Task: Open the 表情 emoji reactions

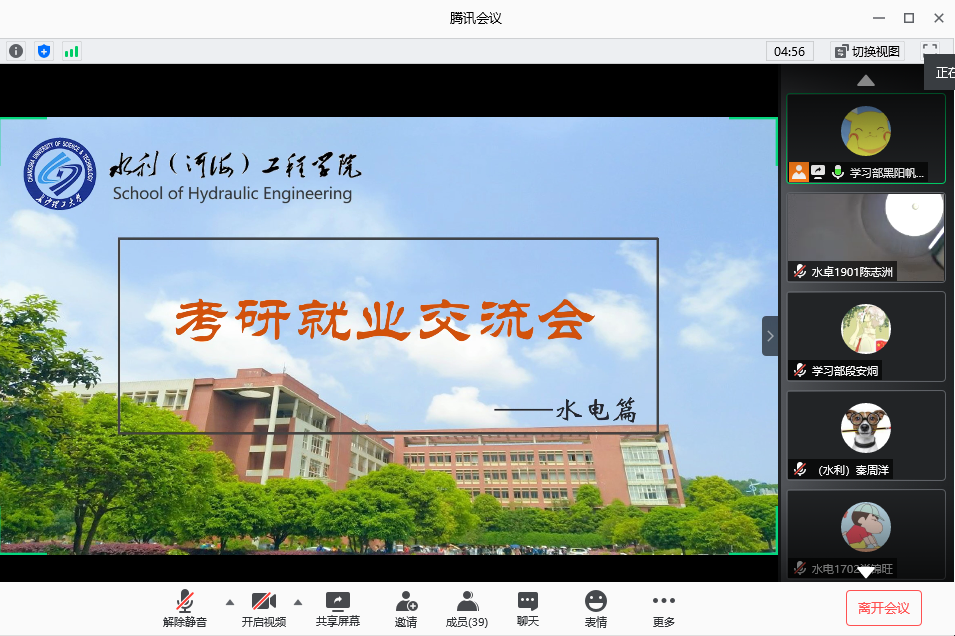Action: 595,609
